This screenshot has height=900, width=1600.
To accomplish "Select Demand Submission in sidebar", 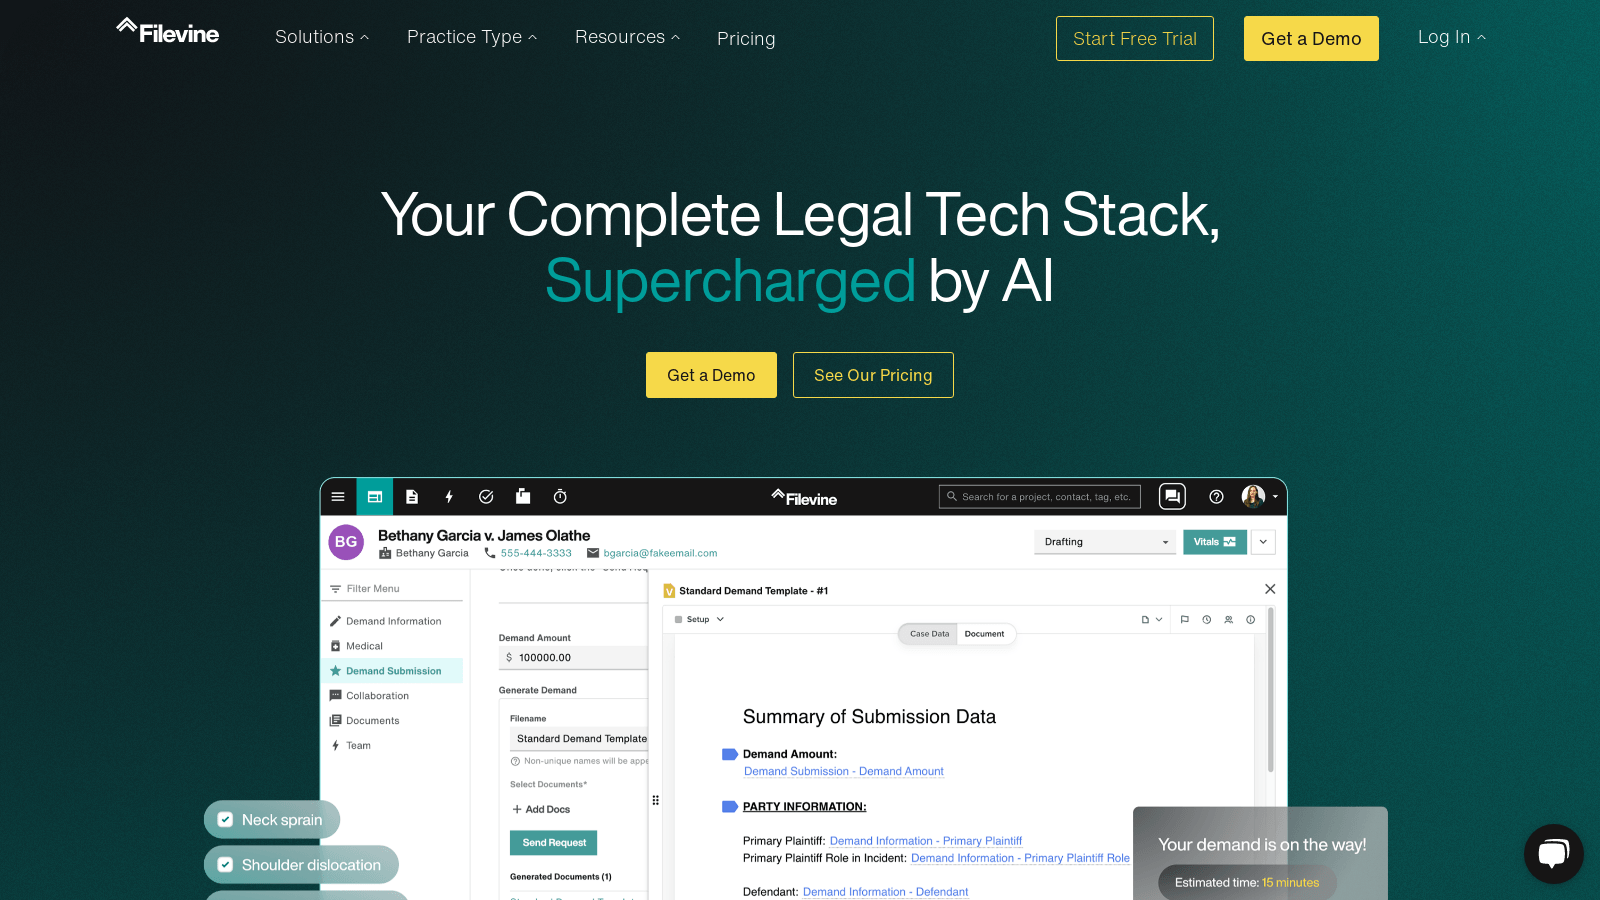I will coord(393,671).
